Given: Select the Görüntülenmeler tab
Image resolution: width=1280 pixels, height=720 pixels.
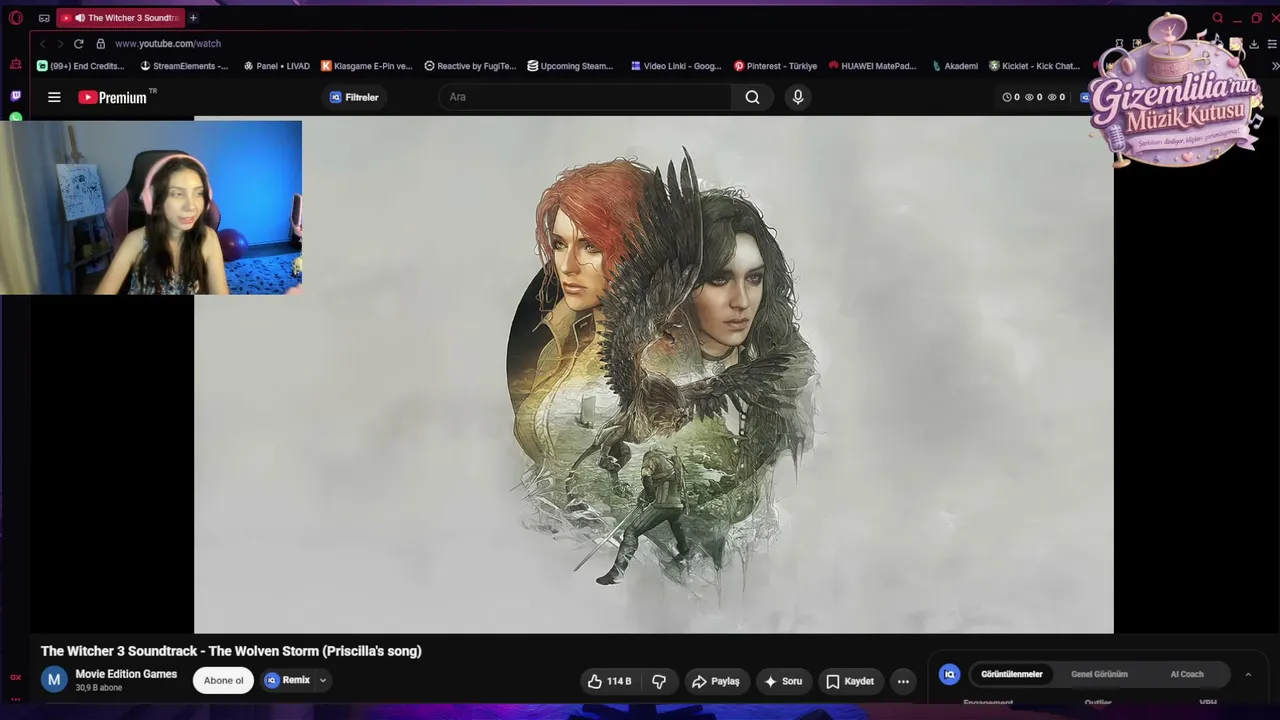Looking at the screenshot, I should coord(1012,674).
